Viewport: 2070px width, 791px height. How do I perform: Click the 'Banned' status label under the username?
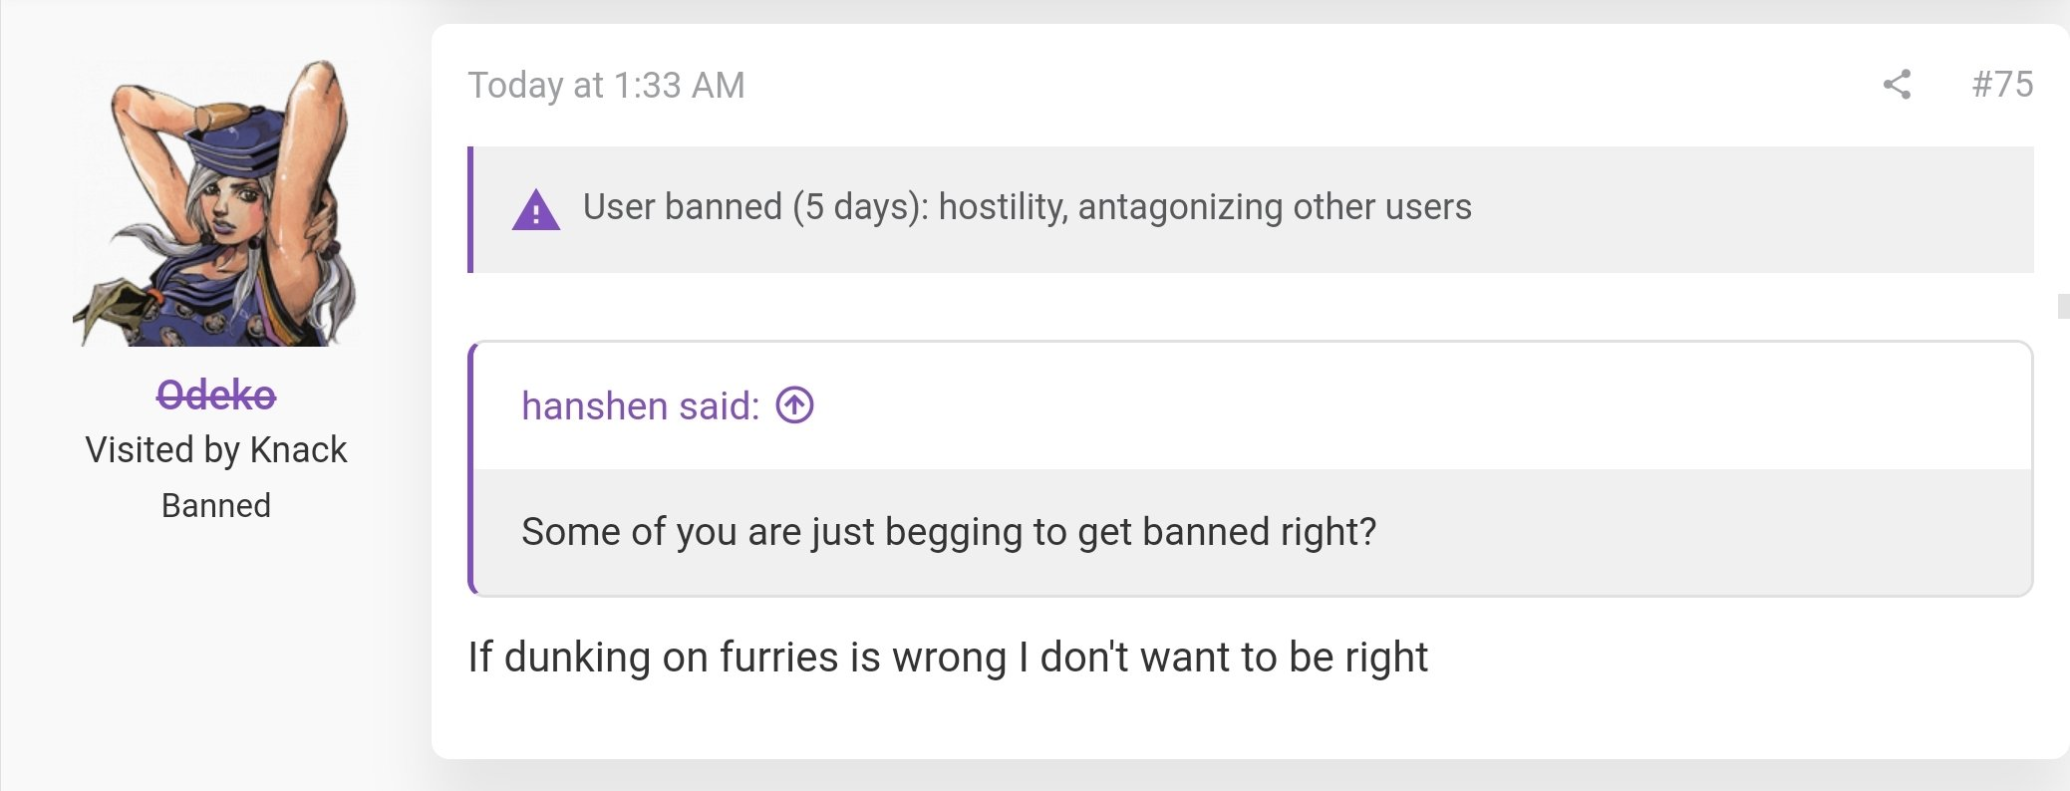tap(216, 506)
